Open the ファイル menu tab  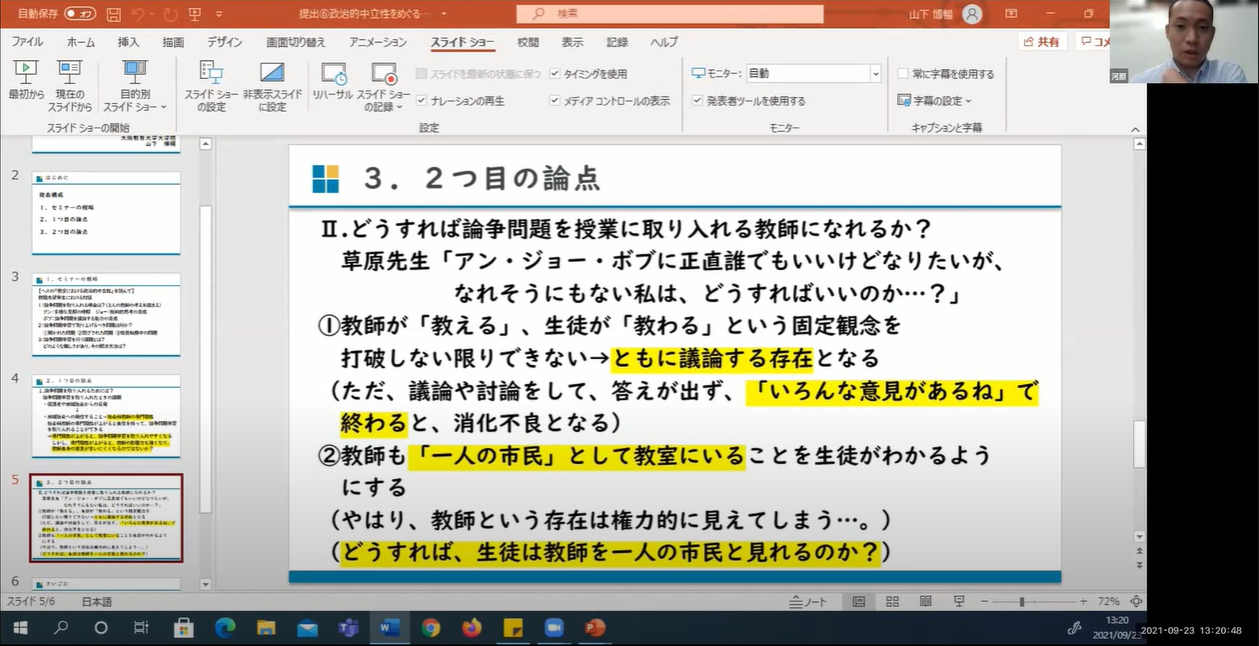tap(27, 42)
